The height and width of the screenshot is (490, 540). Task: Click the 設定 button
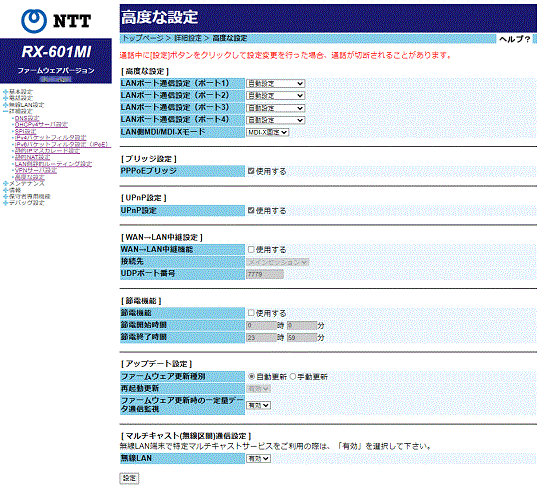[129, 478]
